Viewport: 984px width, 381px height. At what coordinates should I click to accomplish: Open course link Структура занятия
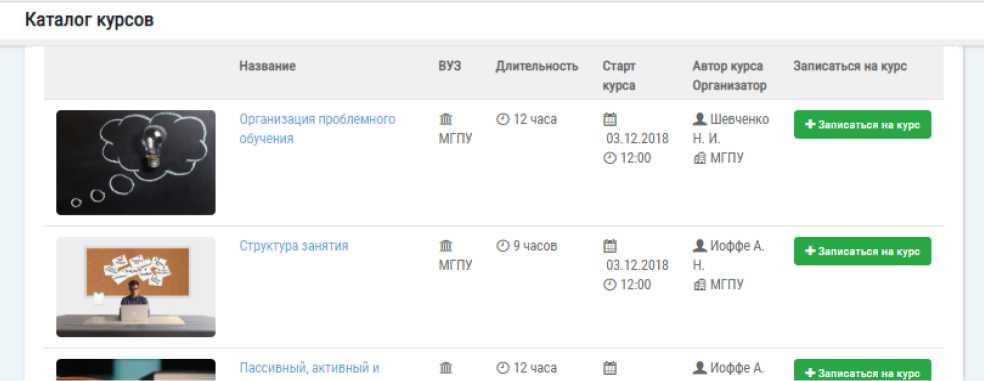(x=294, y=245)
